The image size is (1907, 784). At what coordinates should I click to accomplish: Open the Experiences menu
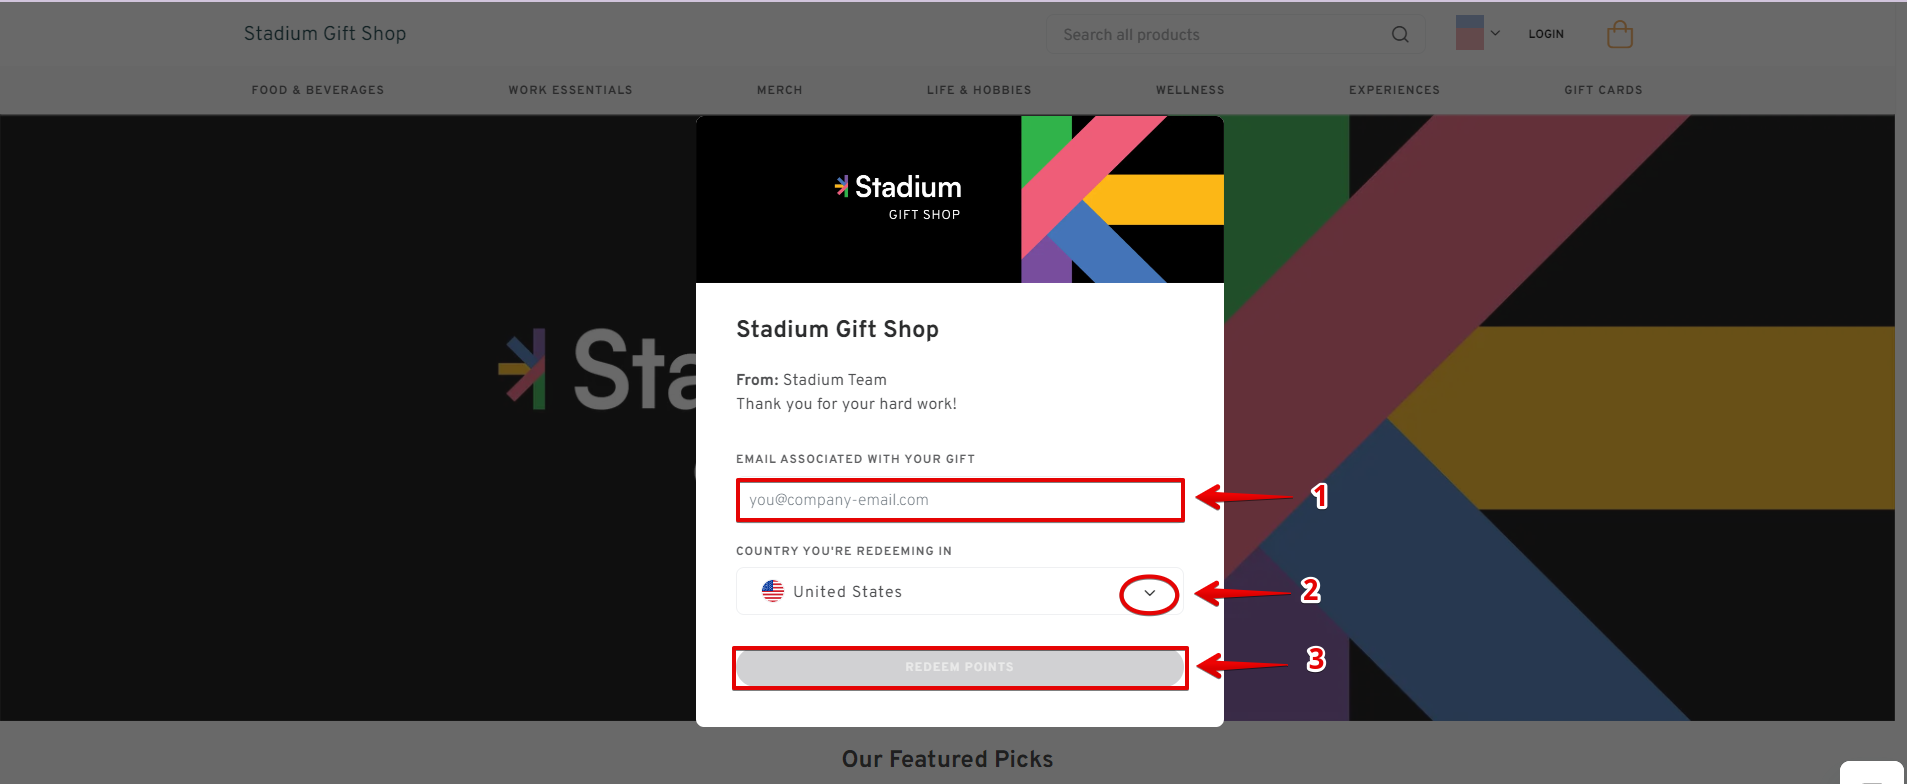tap(1394, 90)
